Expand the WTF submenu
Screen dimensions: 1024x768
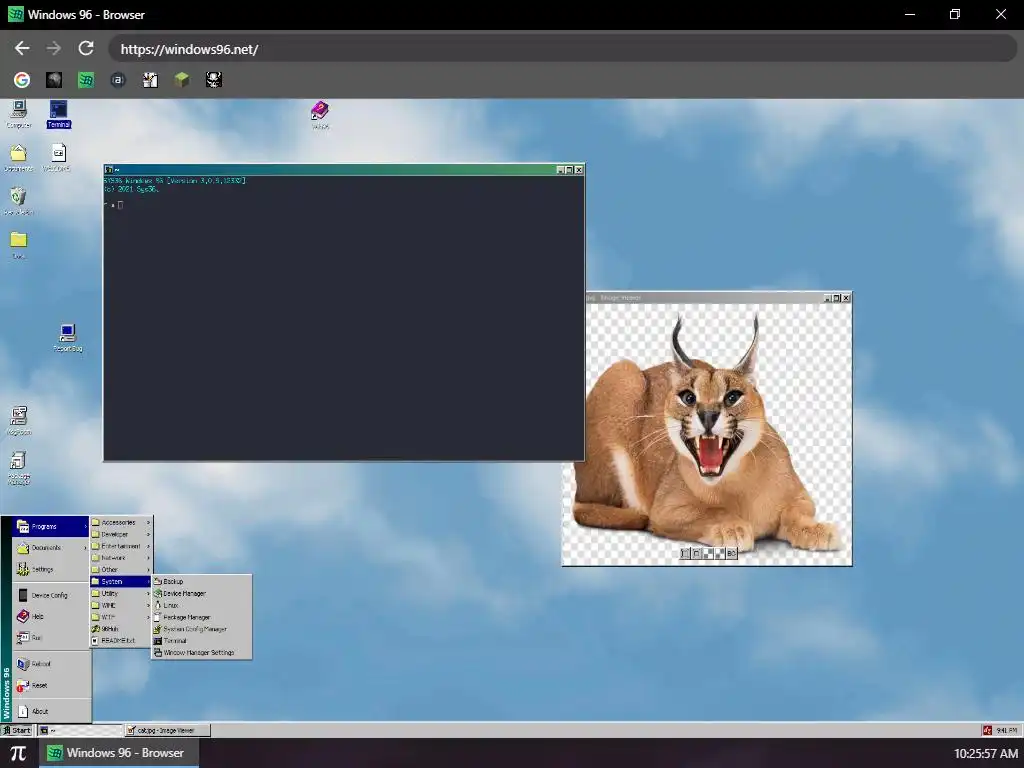[x=121, y=617]
